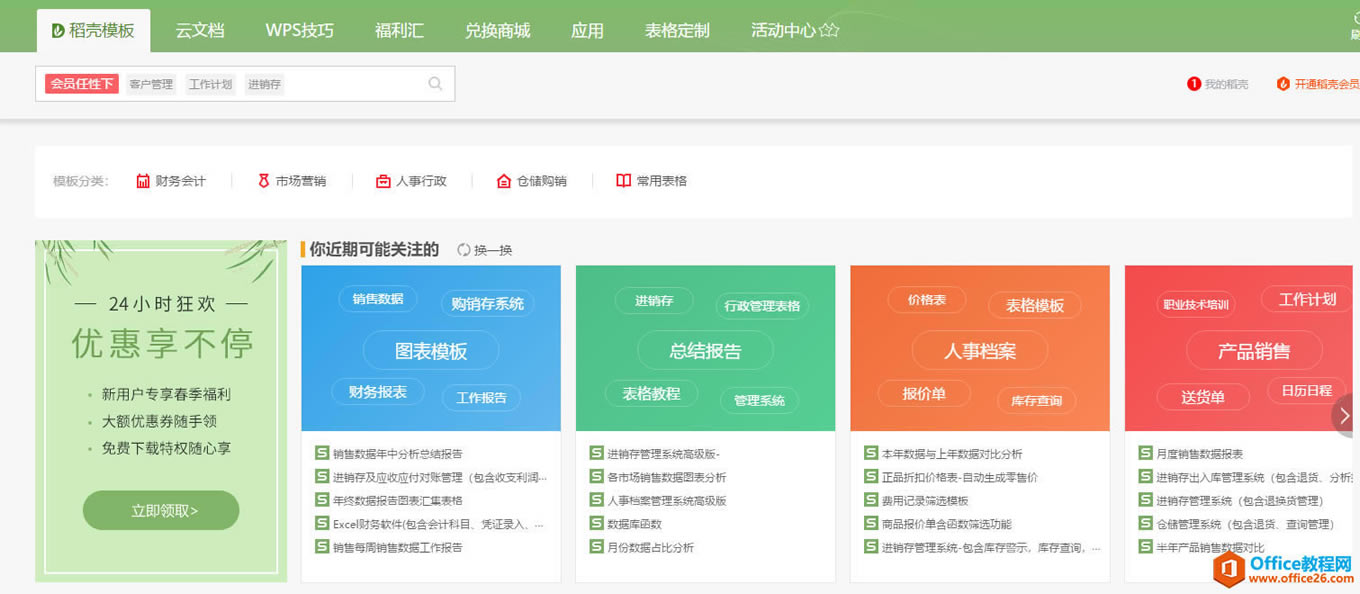
Task: Click spreadsheet icon beside 进销存管理系统高级版
Action: [x=597, y=453]
